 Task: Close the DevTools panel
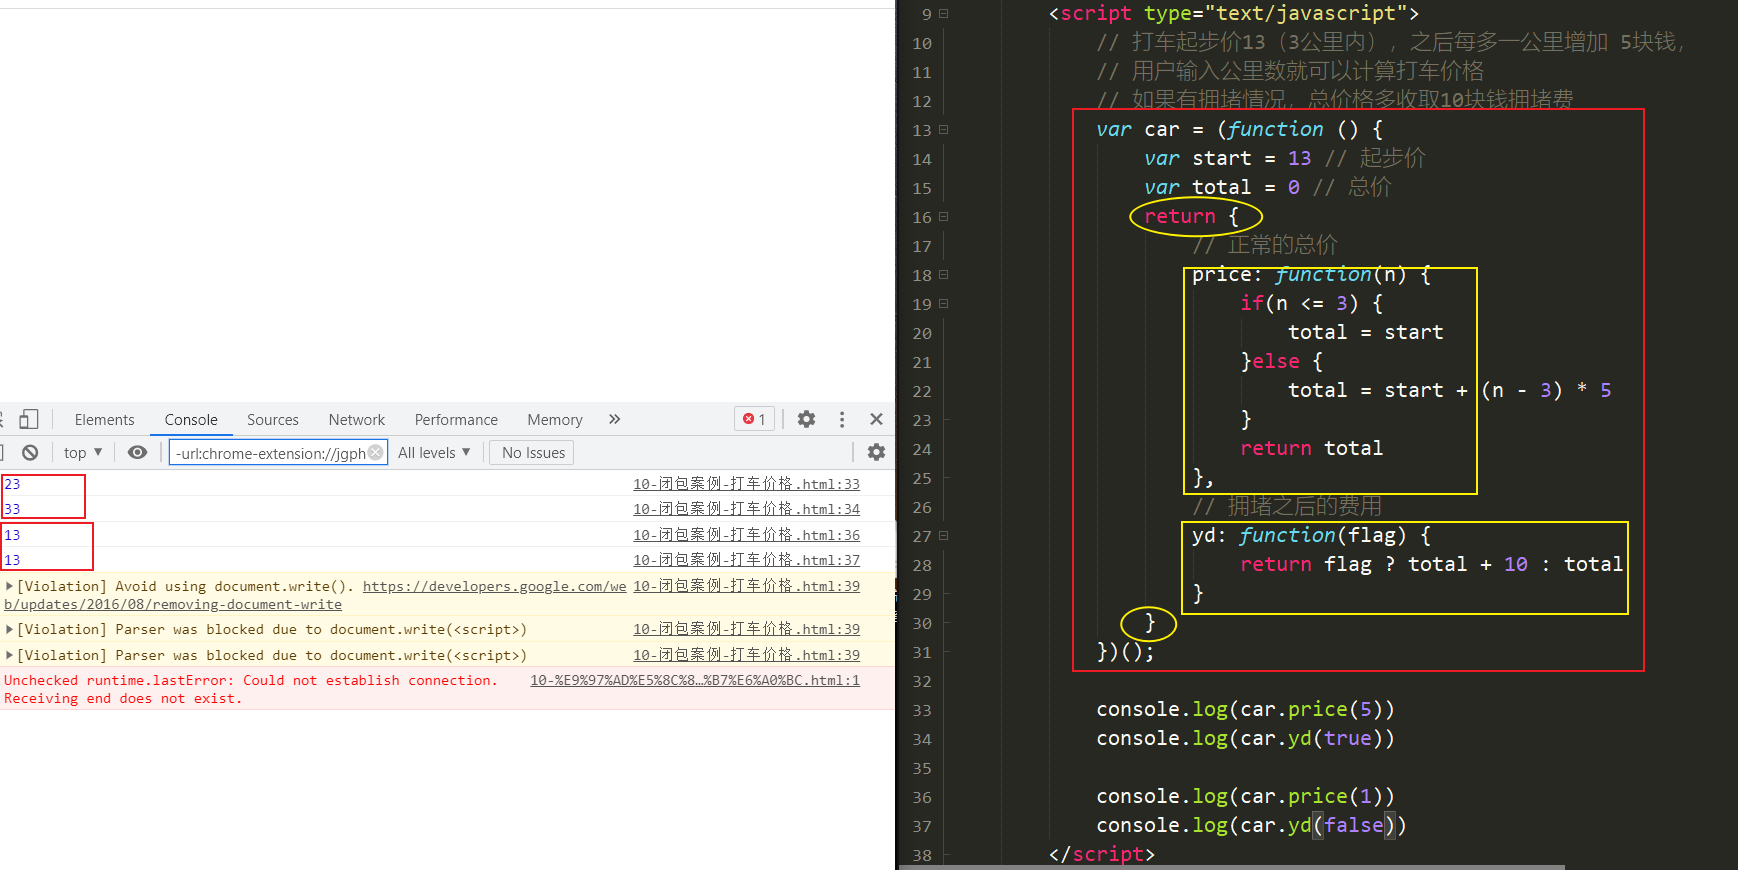point(876,419)
